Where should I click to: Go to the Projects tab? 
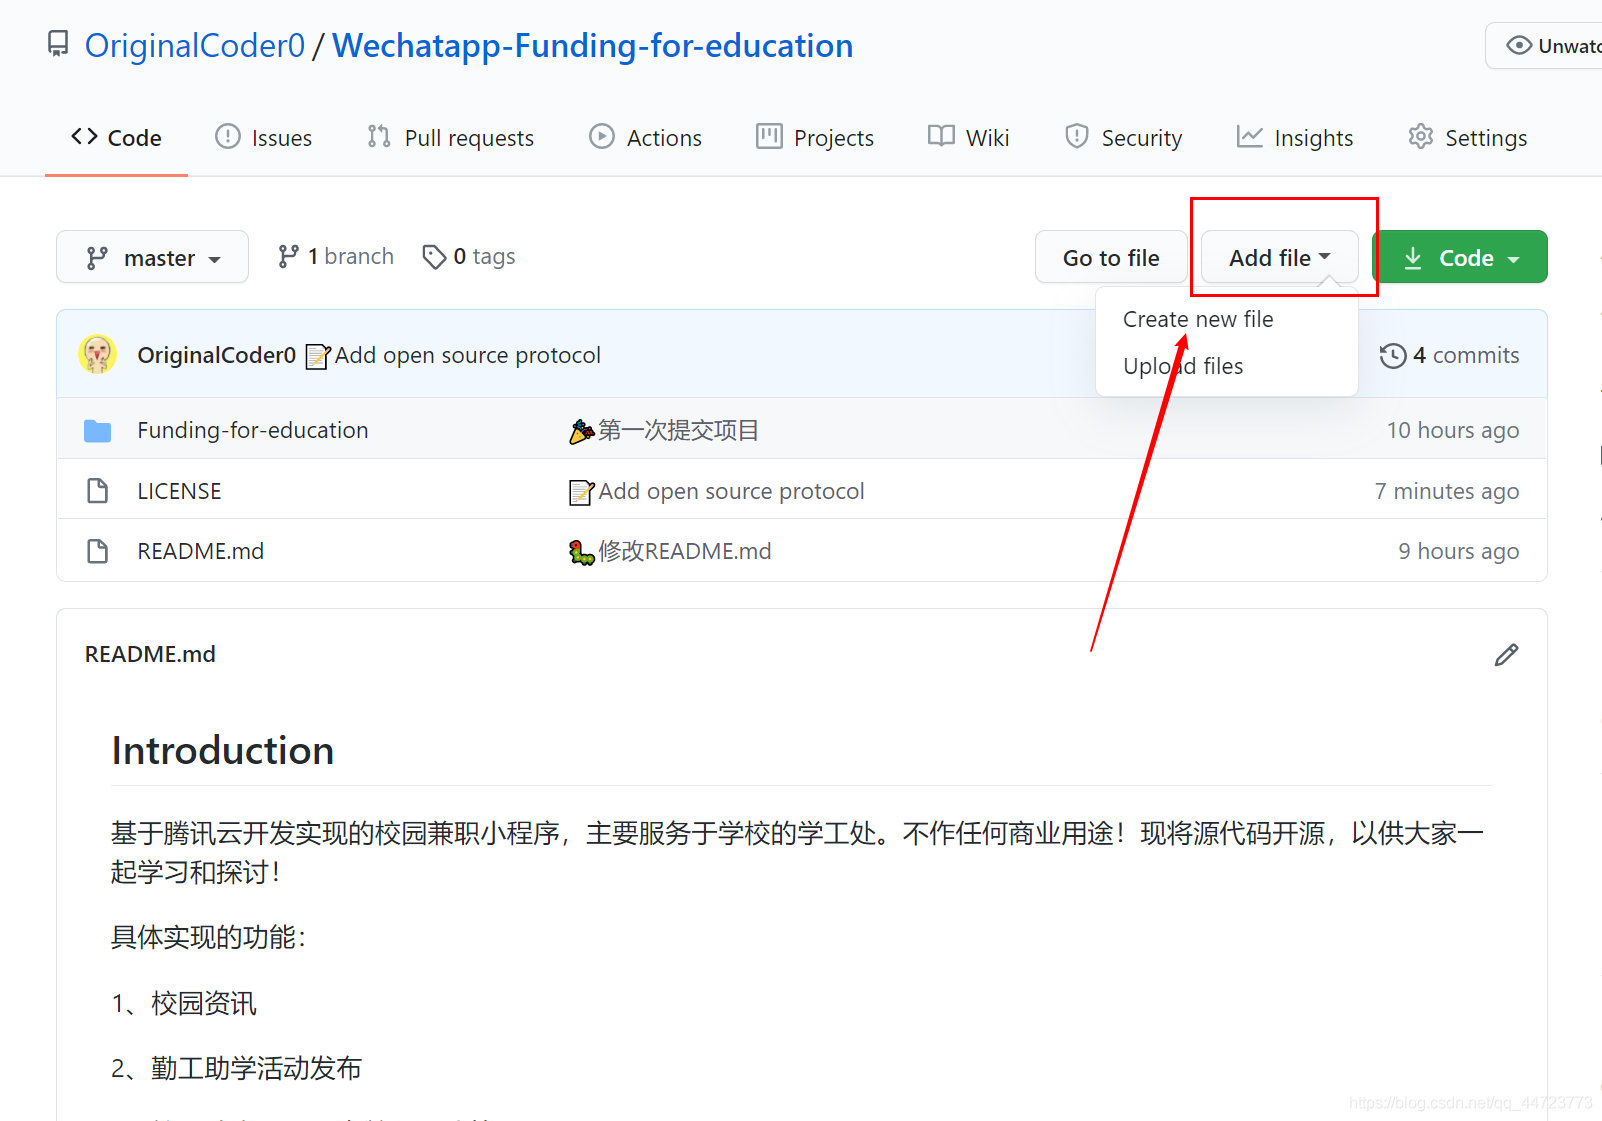pyautogui.click(x=815, y=138)
